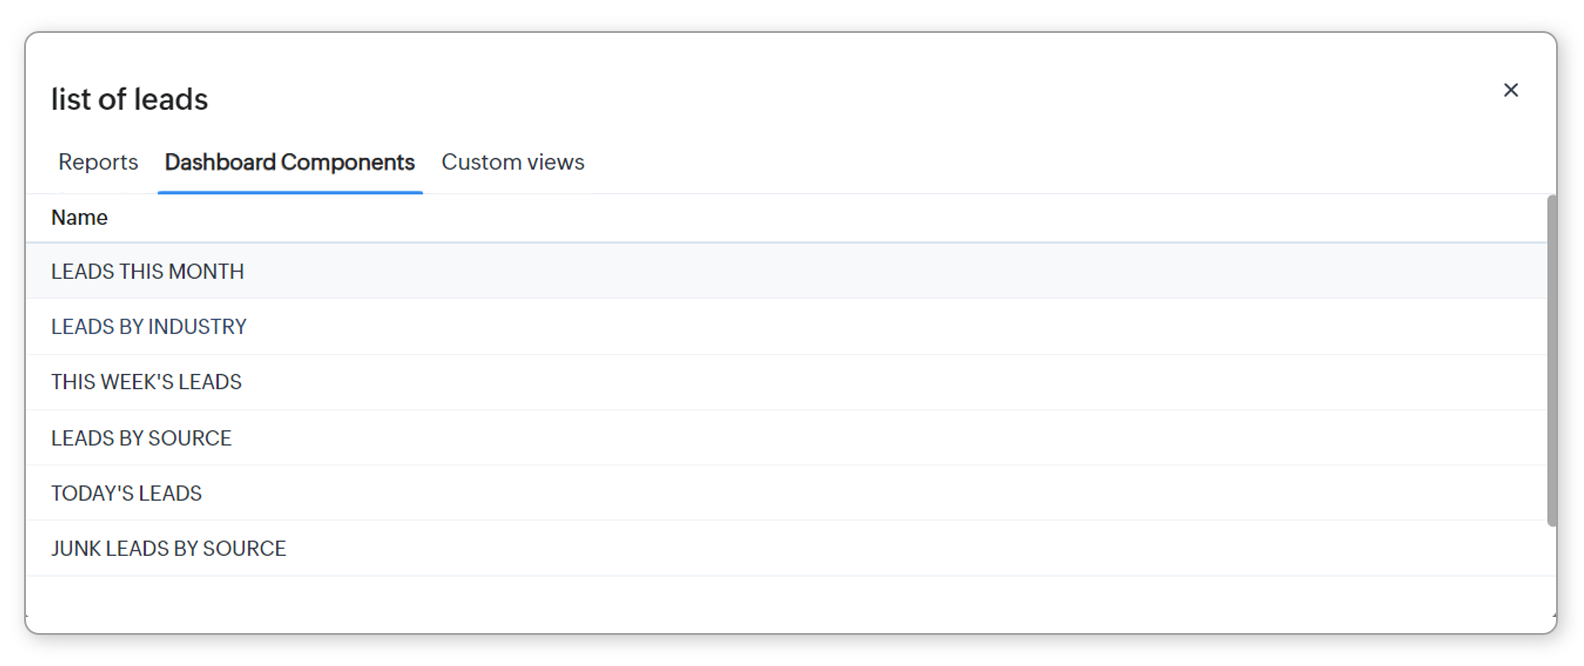Viewport: 1584px width, 666px height.
Task: Open the LEADS BY INDUSTRY component
Action: (148, 327)
